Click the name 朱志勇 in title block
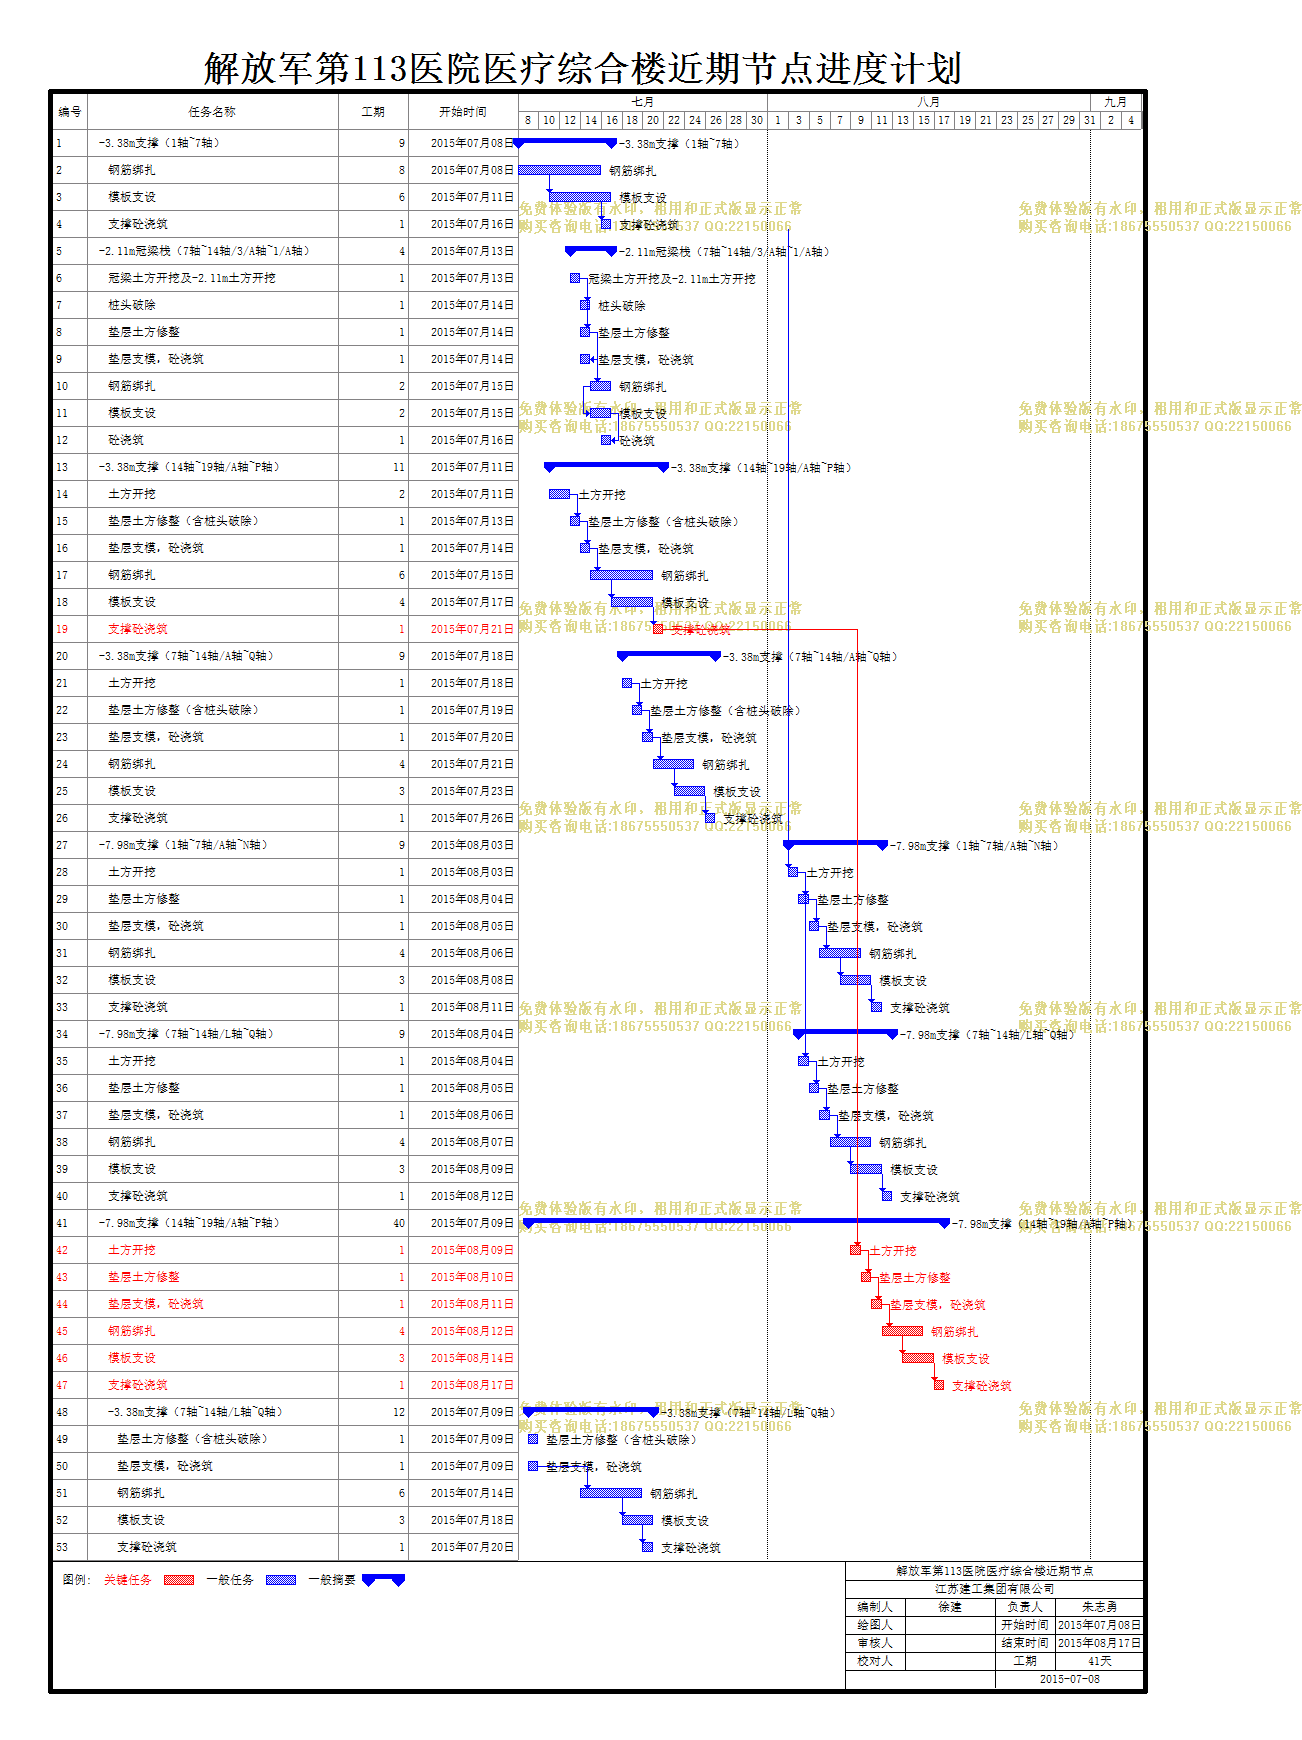This screenshot has width=1302, height=1740. point(1099,1607)
